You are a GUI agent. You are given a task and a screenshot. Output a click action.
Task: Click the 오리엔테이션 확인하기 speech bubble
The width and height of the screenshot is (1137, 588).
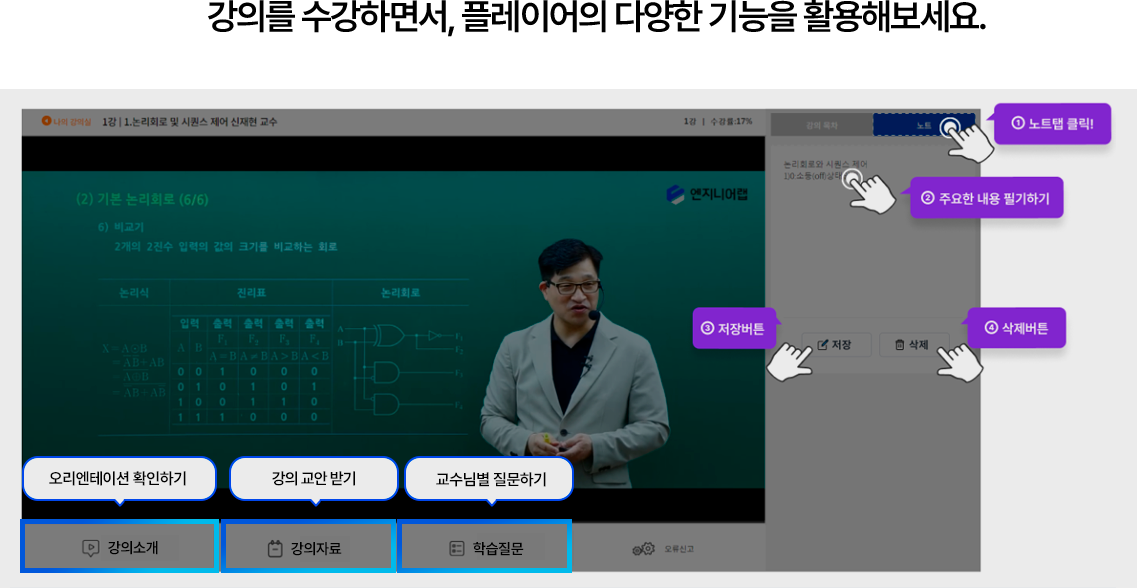118,479
